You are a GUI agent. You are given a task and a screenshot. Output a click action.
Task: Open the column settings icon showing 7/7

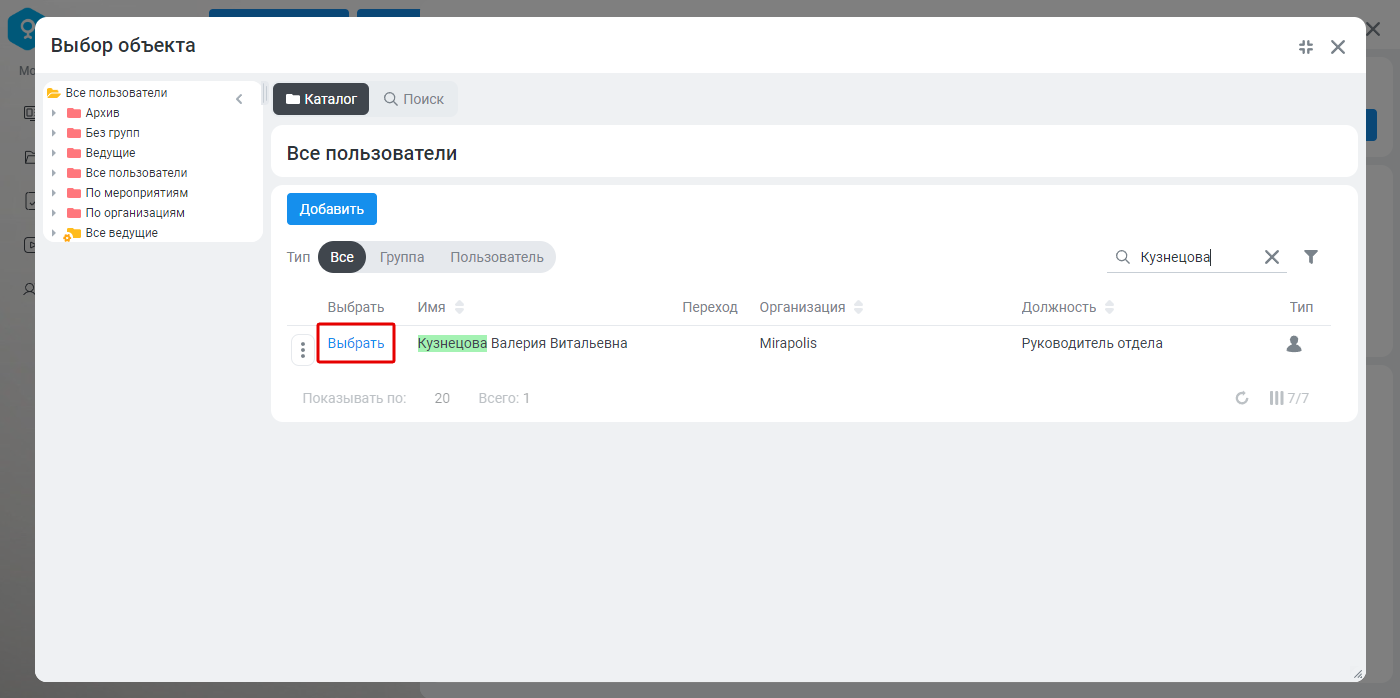click(1289, 398)
